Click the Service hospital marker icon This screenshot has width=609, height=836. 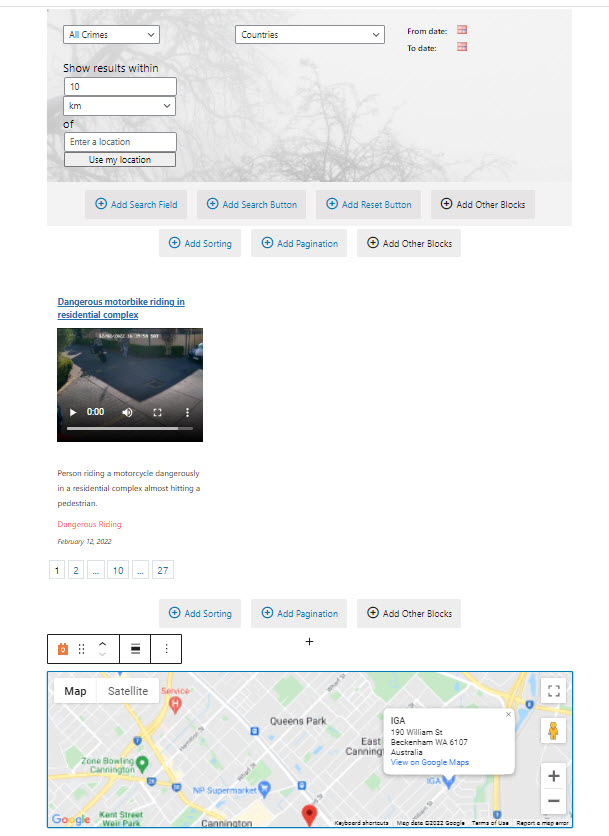coord(175,705)
